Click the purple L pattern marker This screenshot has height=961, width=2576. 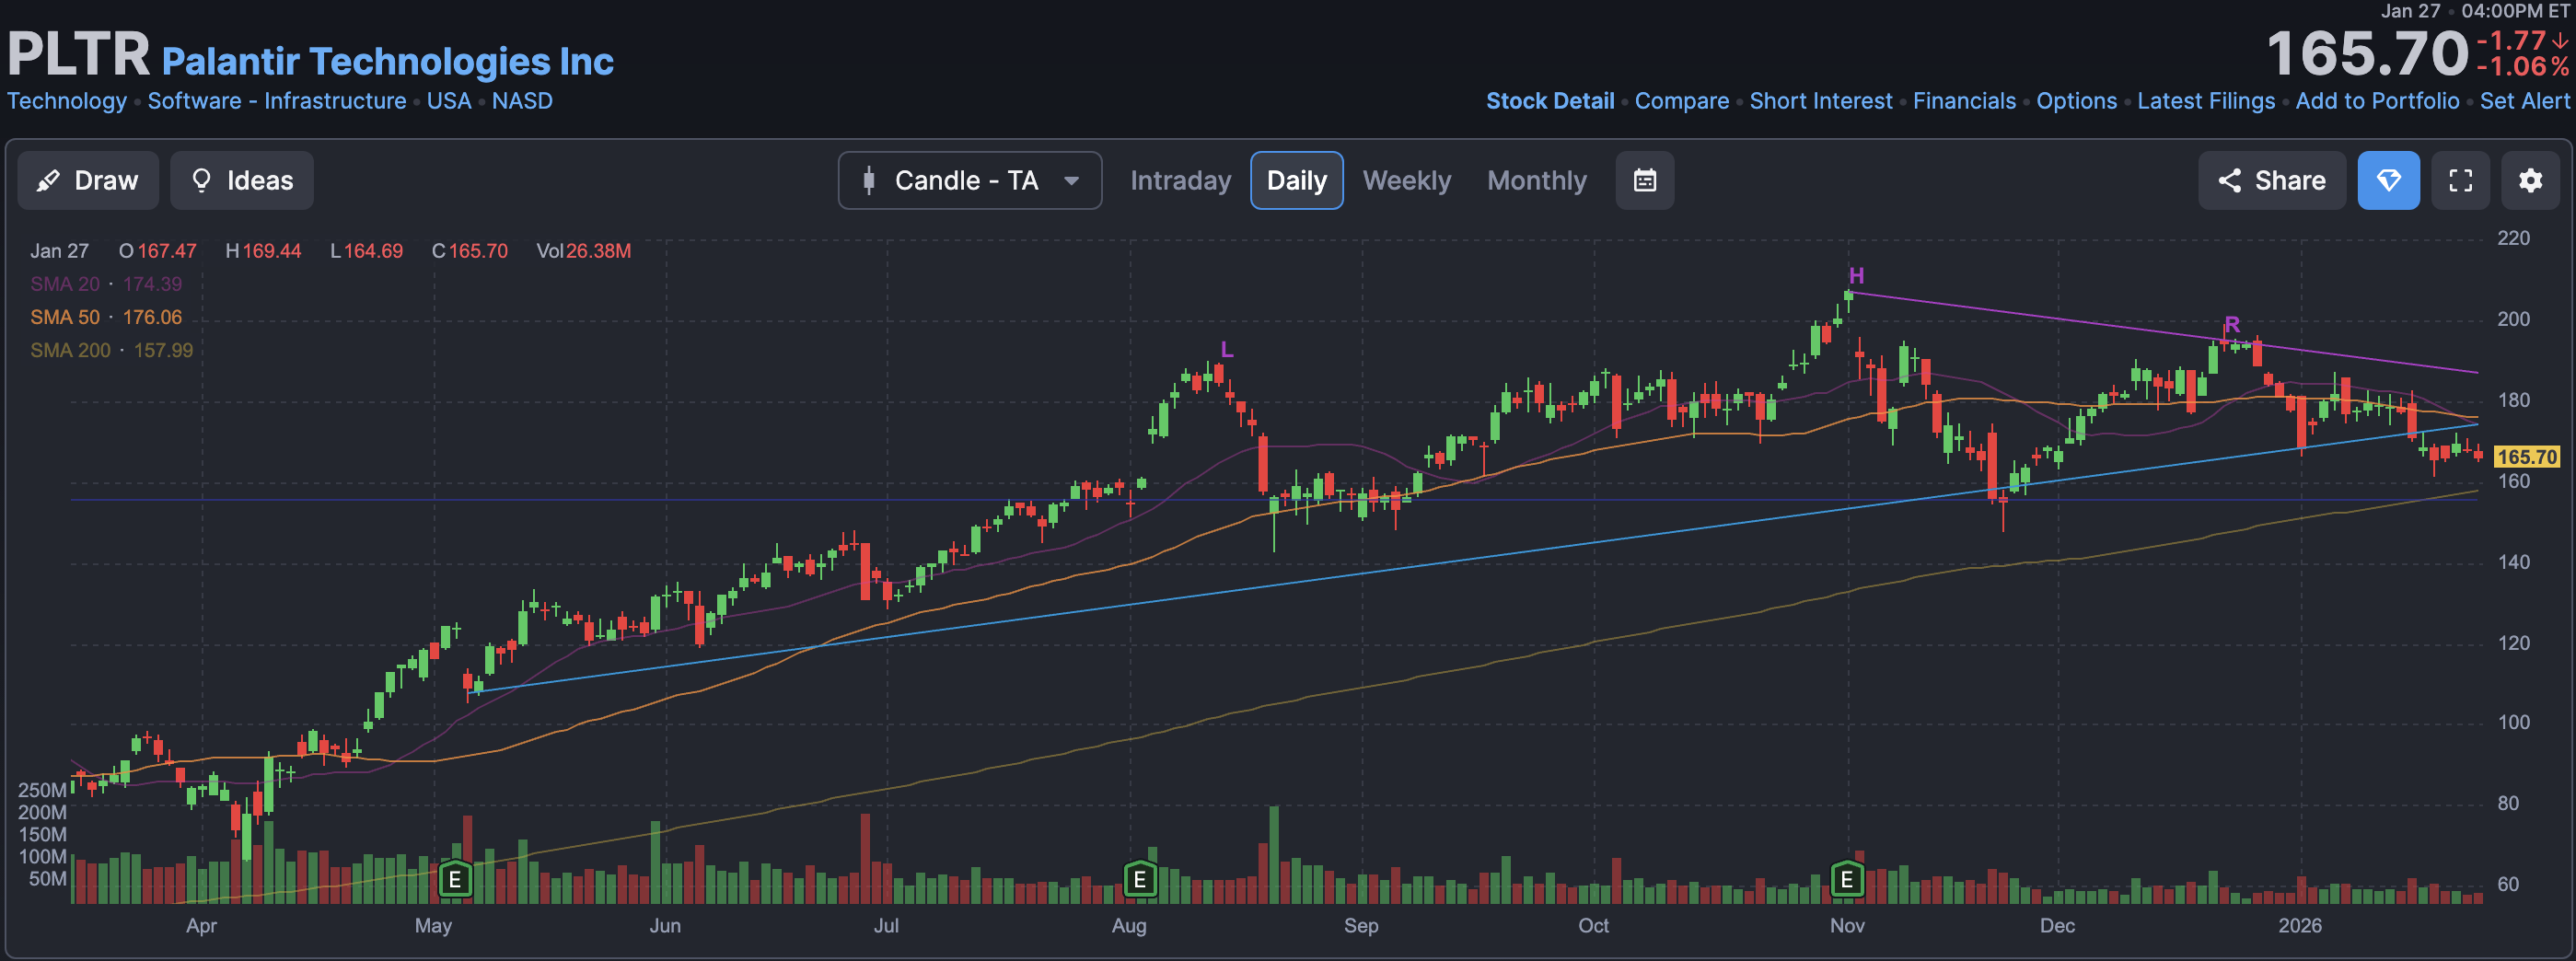click(1227, 350)
